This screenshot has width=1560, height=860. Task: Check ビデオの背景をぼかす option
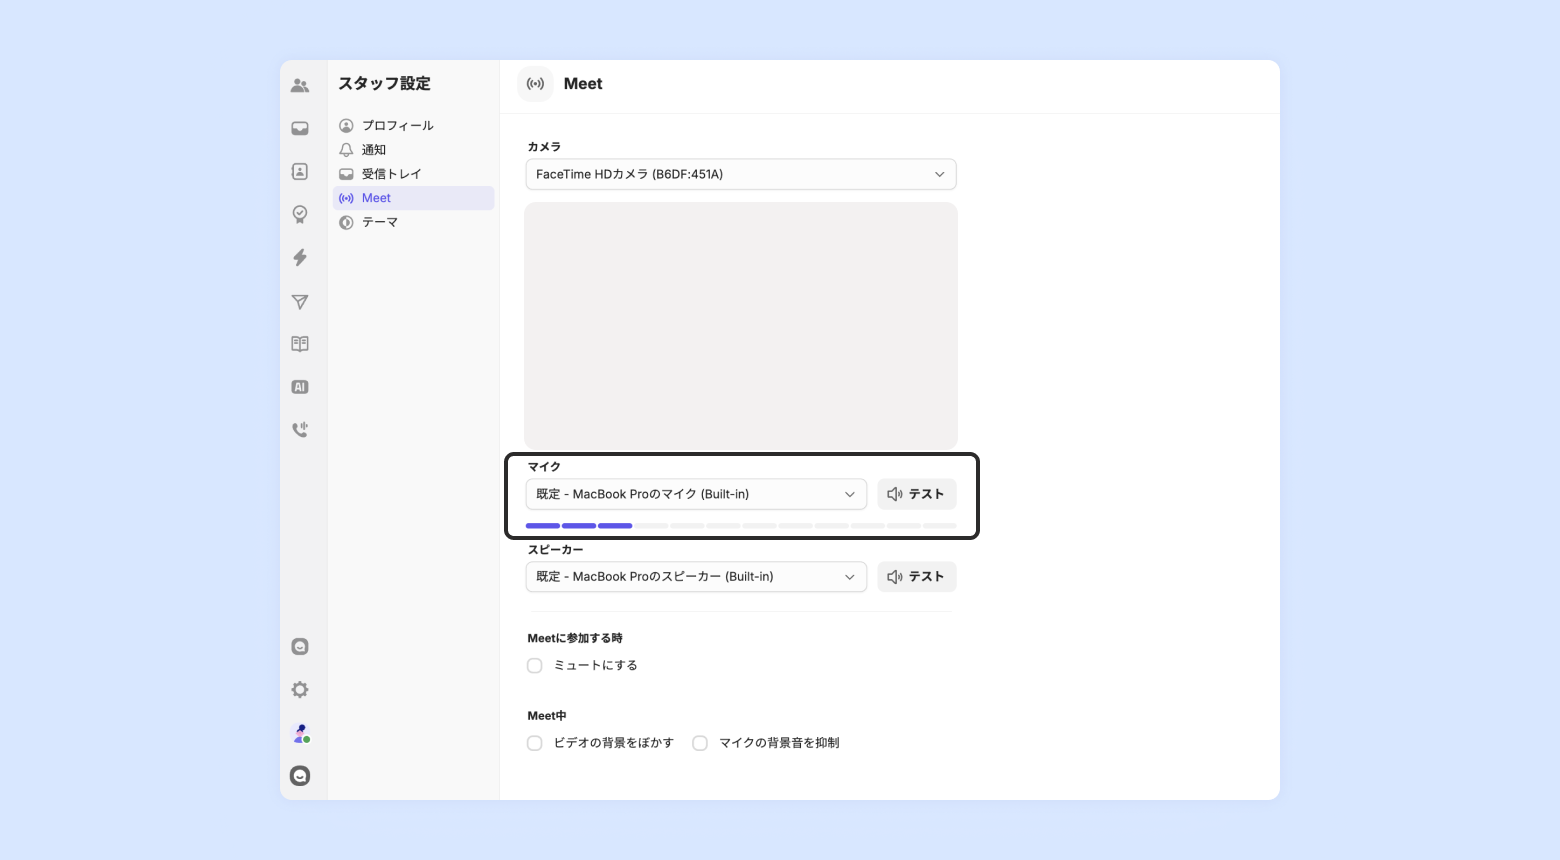tap(535, 744)
